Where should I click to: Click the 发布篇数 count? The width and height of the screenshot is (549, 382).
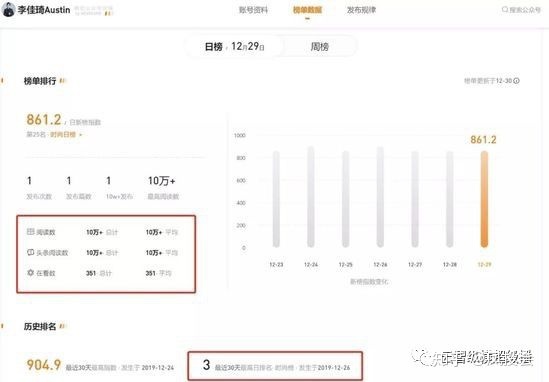pos(69,181)
